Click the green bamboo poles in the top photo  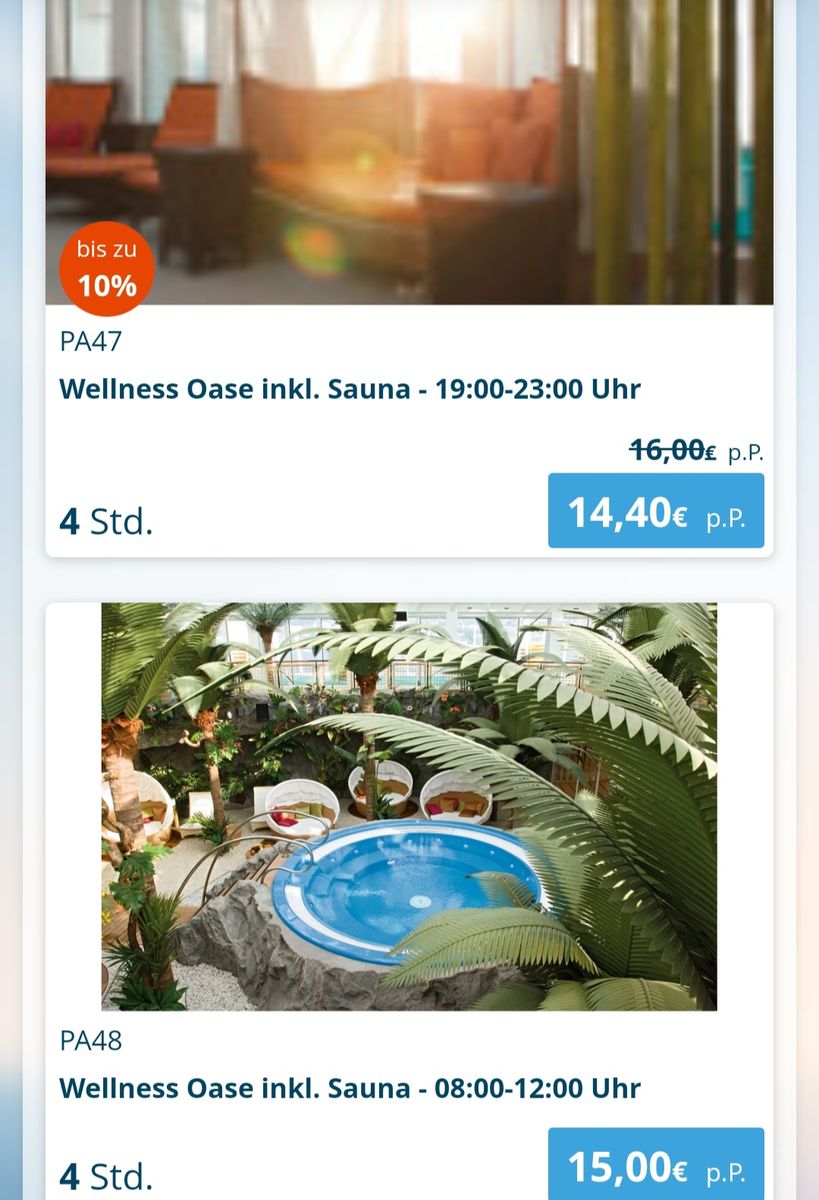coord(680,150)
